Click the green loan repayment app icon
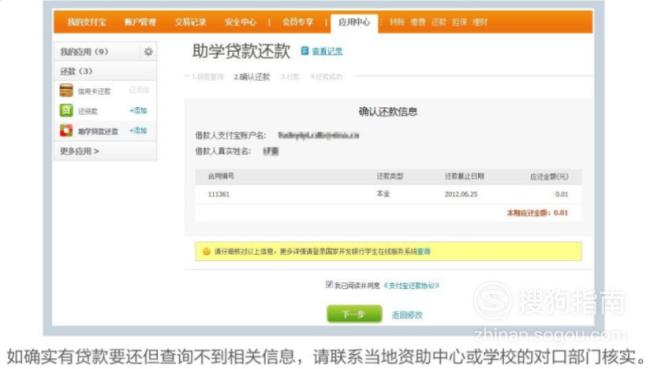The image size is (650, 369). (x=66, y=110)
